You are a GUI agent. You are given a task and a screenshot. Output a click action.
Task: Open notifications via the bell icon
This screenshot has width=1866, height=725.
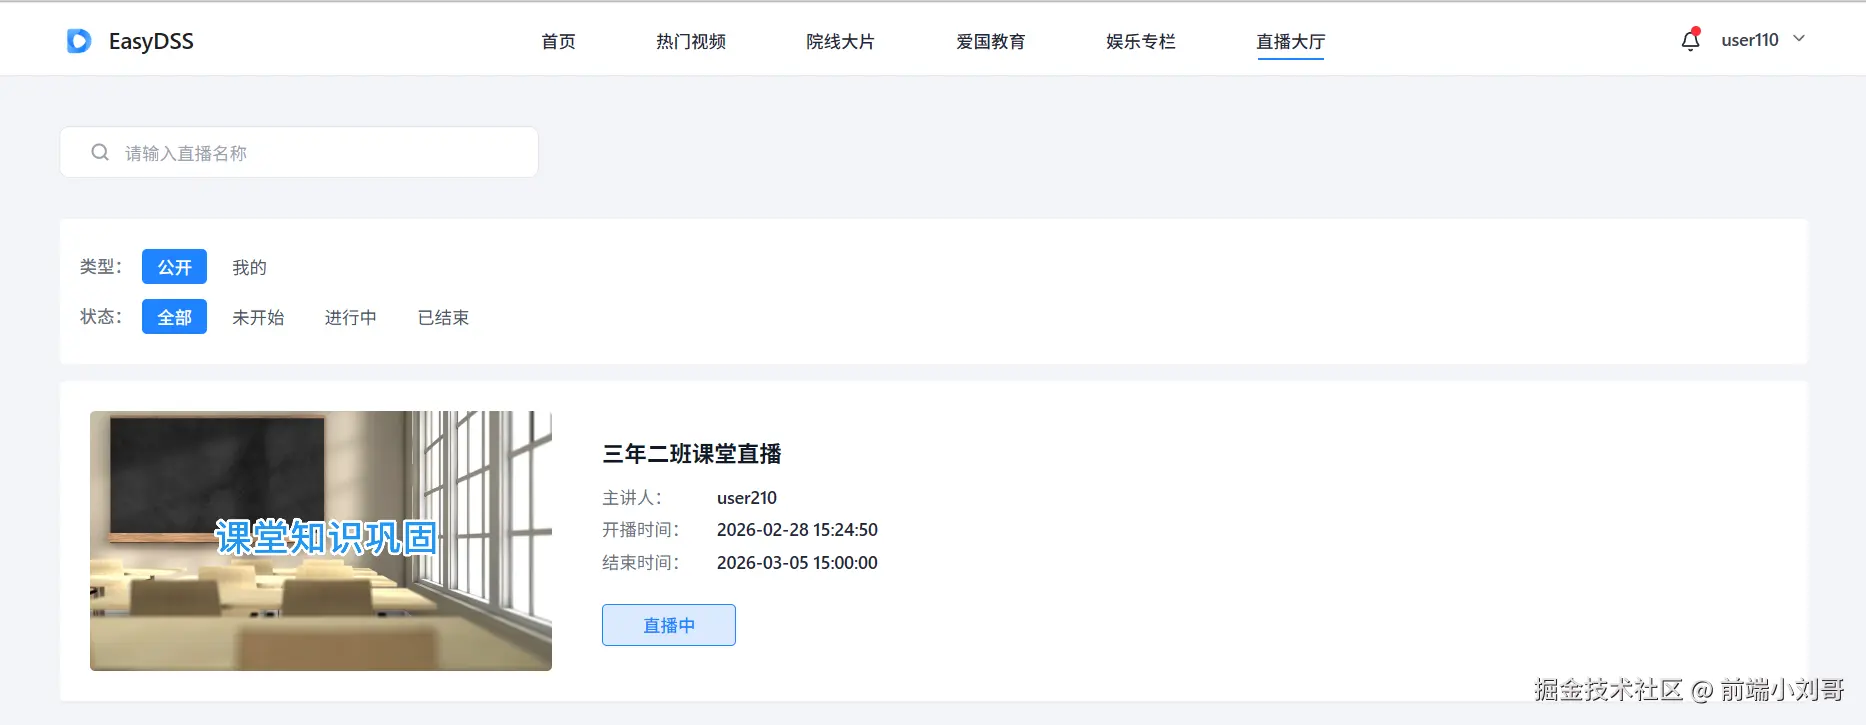pos(1691,40)
